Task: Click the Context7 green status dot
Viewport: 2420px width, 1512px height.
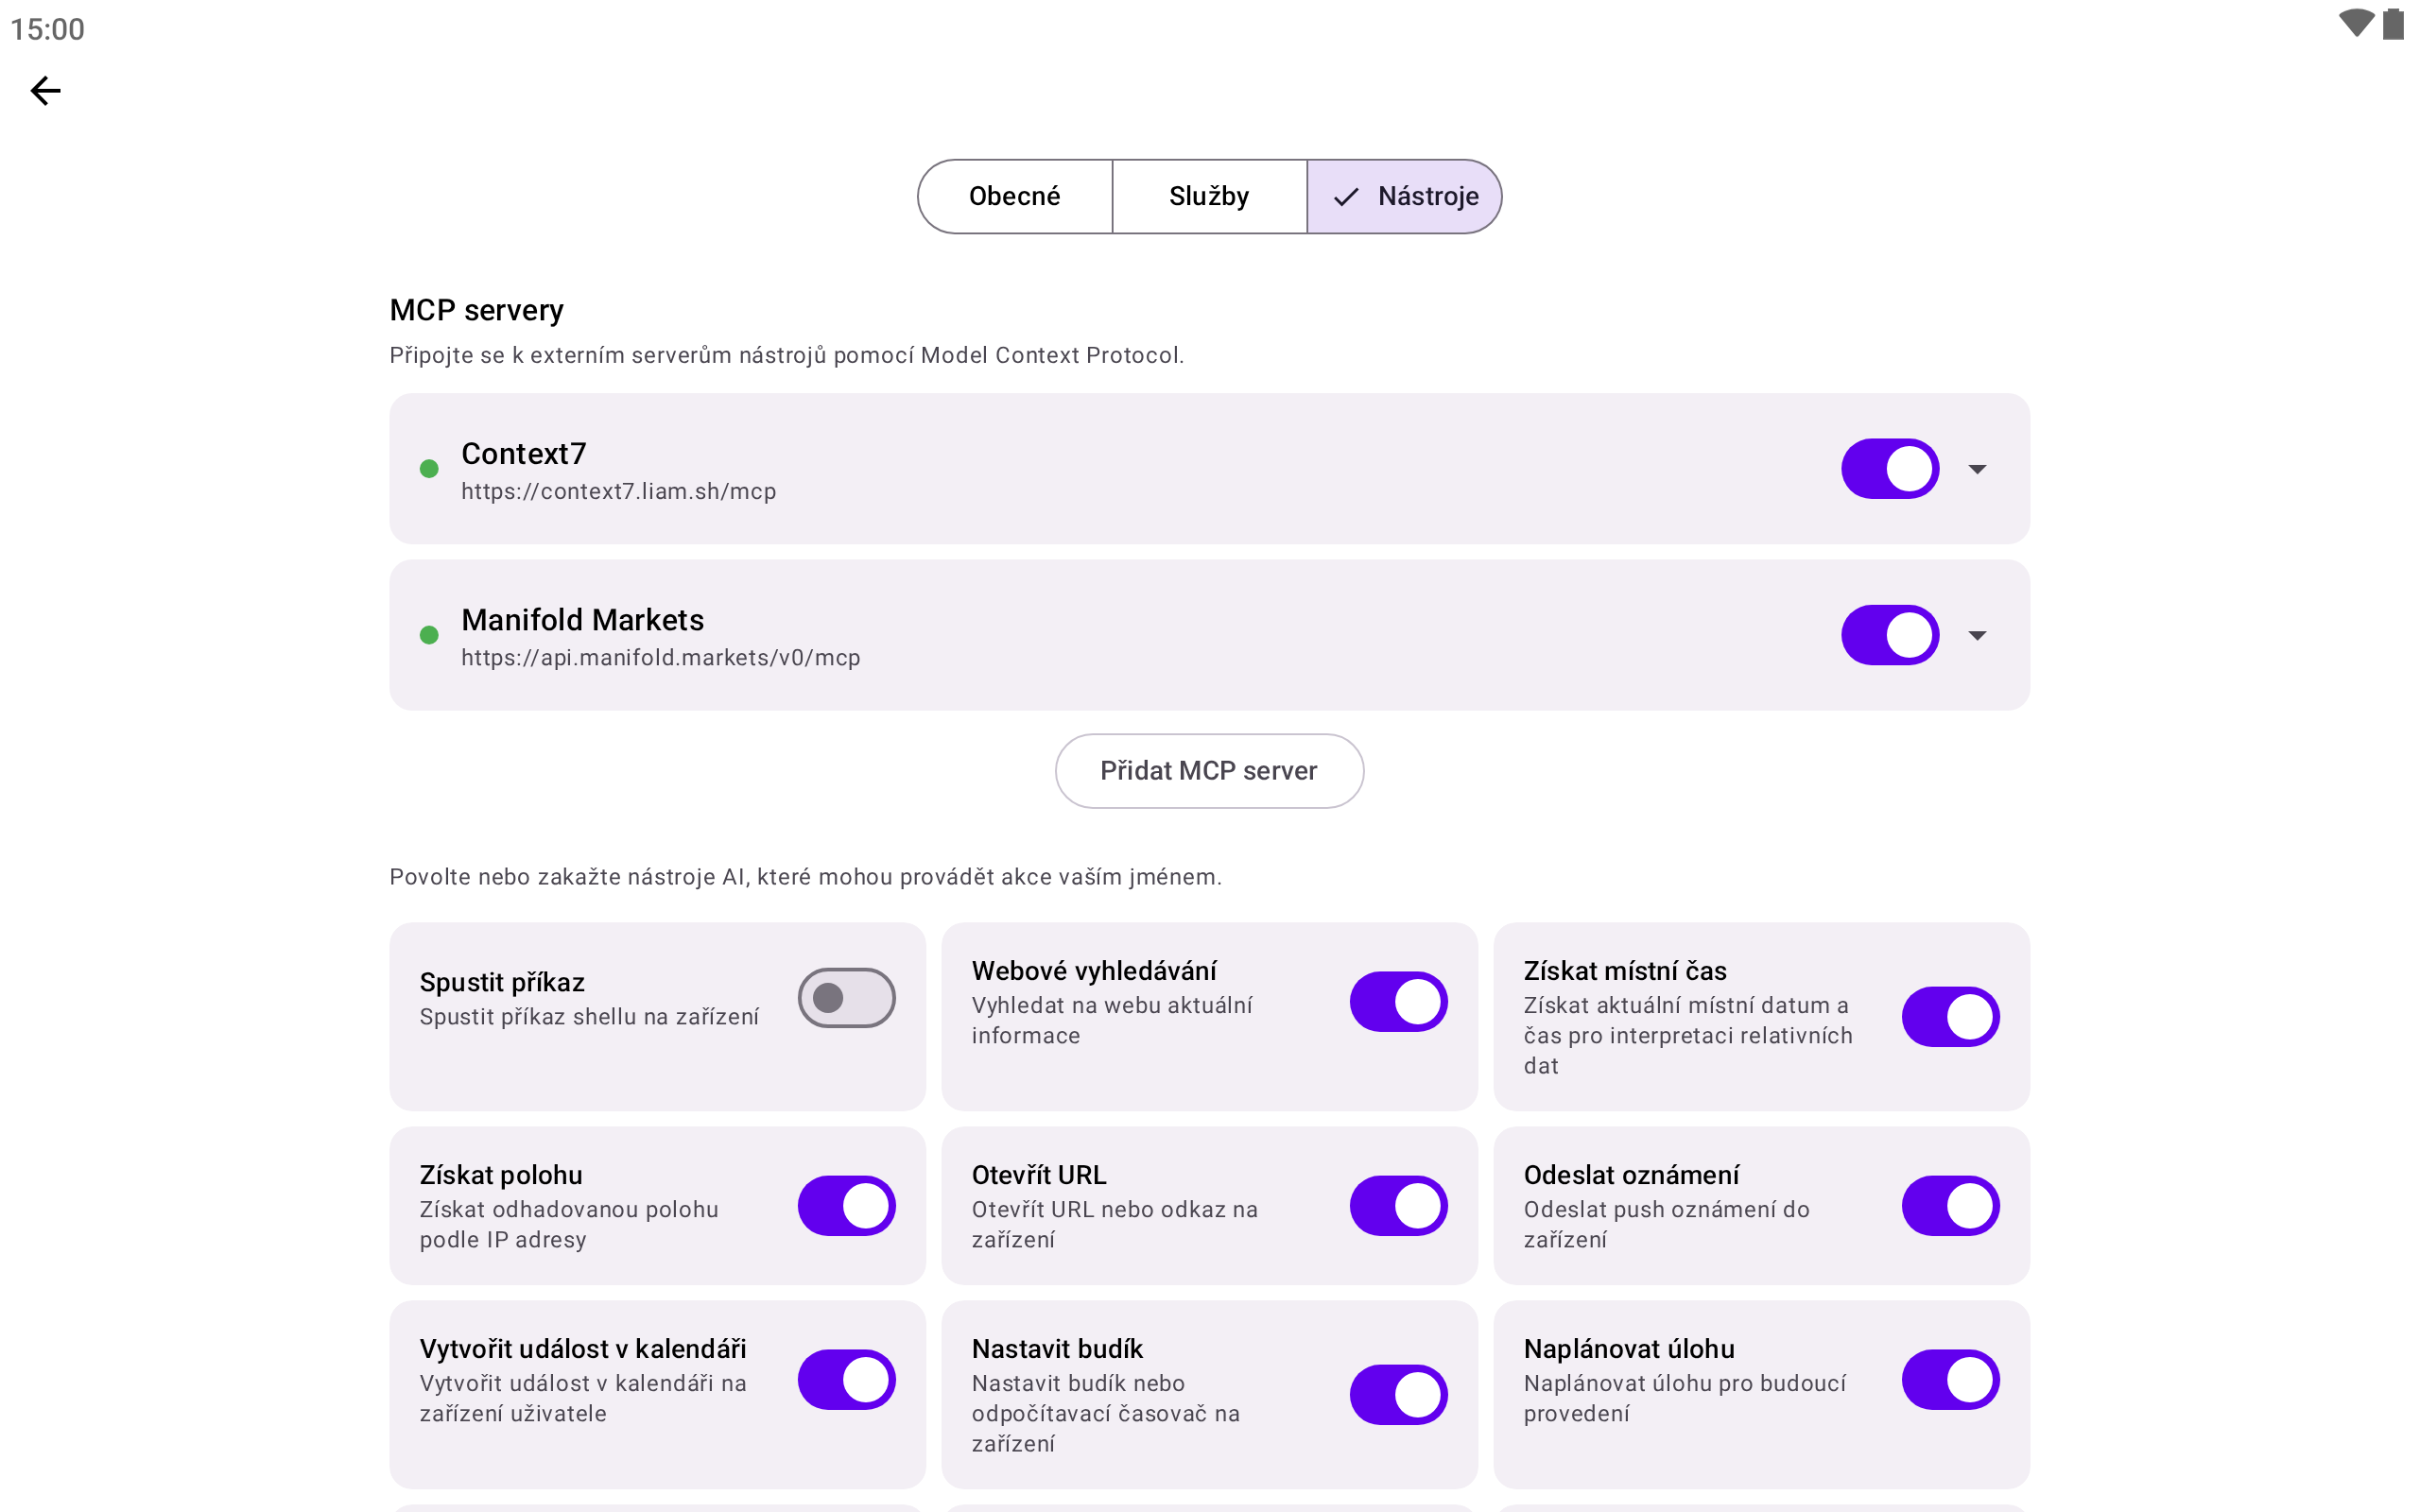Action: point(429,469)
